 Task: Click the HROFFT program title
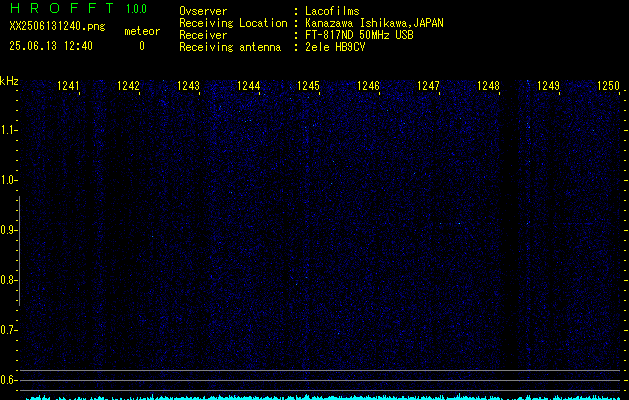62,8
